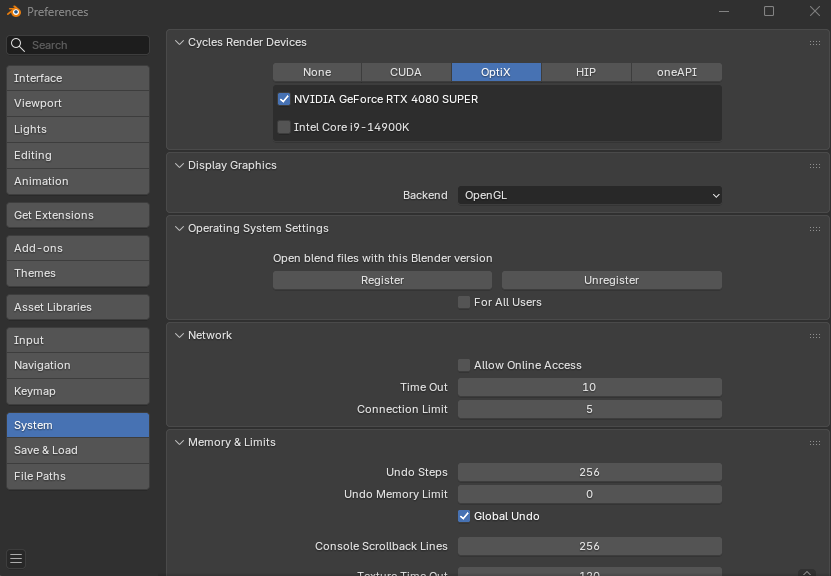Open the Animation preferences section

click(78, 181)
